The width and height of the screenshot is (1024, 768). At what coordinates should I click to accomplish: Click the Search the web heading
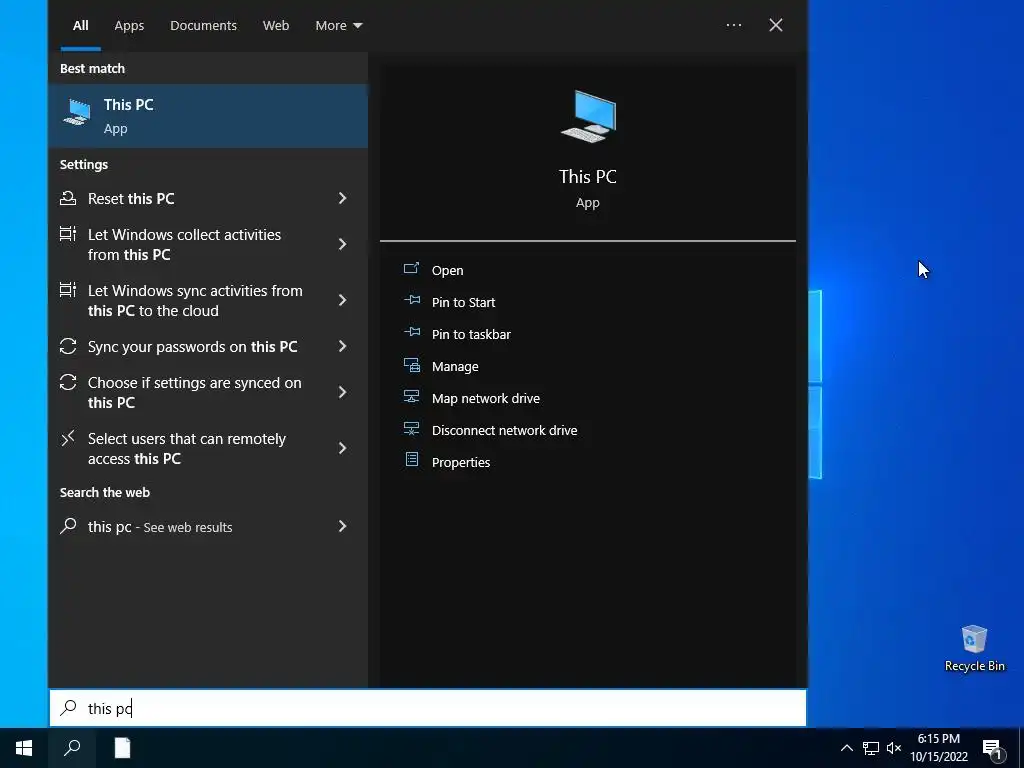[104, 492]
